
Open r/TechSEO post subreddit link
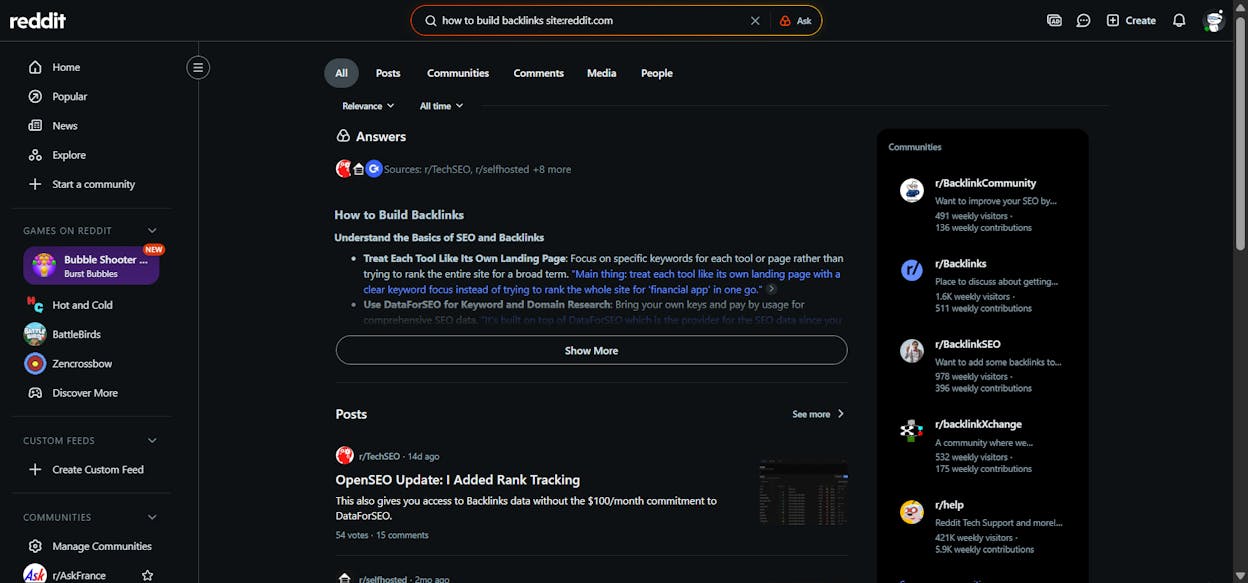click(380, 456)
